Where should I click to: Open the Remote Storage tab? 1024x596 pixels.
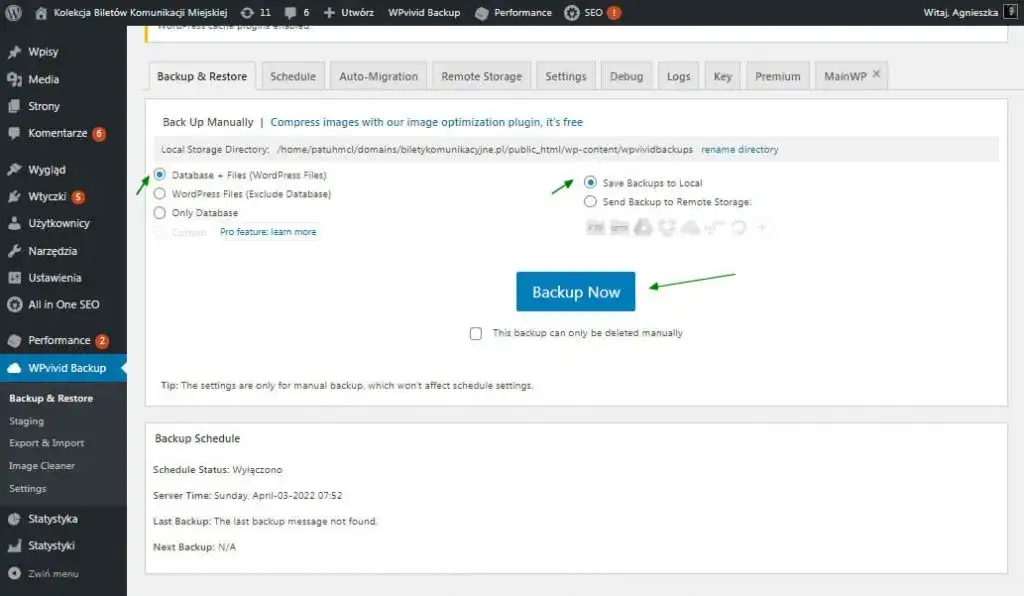click(481, 76)
